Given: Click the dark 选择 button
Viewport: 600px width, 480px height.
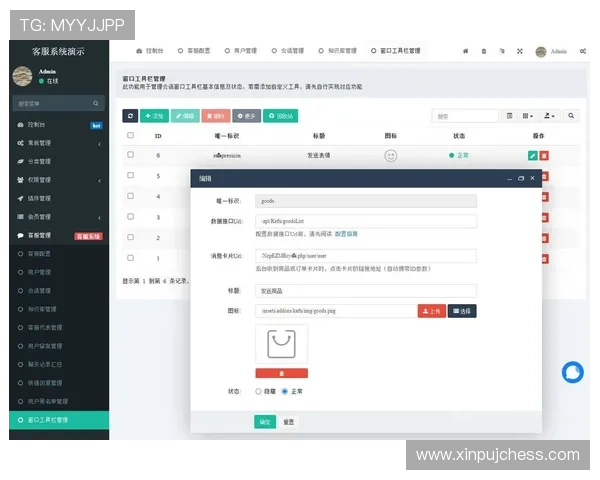Looking at the screenshot, I should click(462, 311).
